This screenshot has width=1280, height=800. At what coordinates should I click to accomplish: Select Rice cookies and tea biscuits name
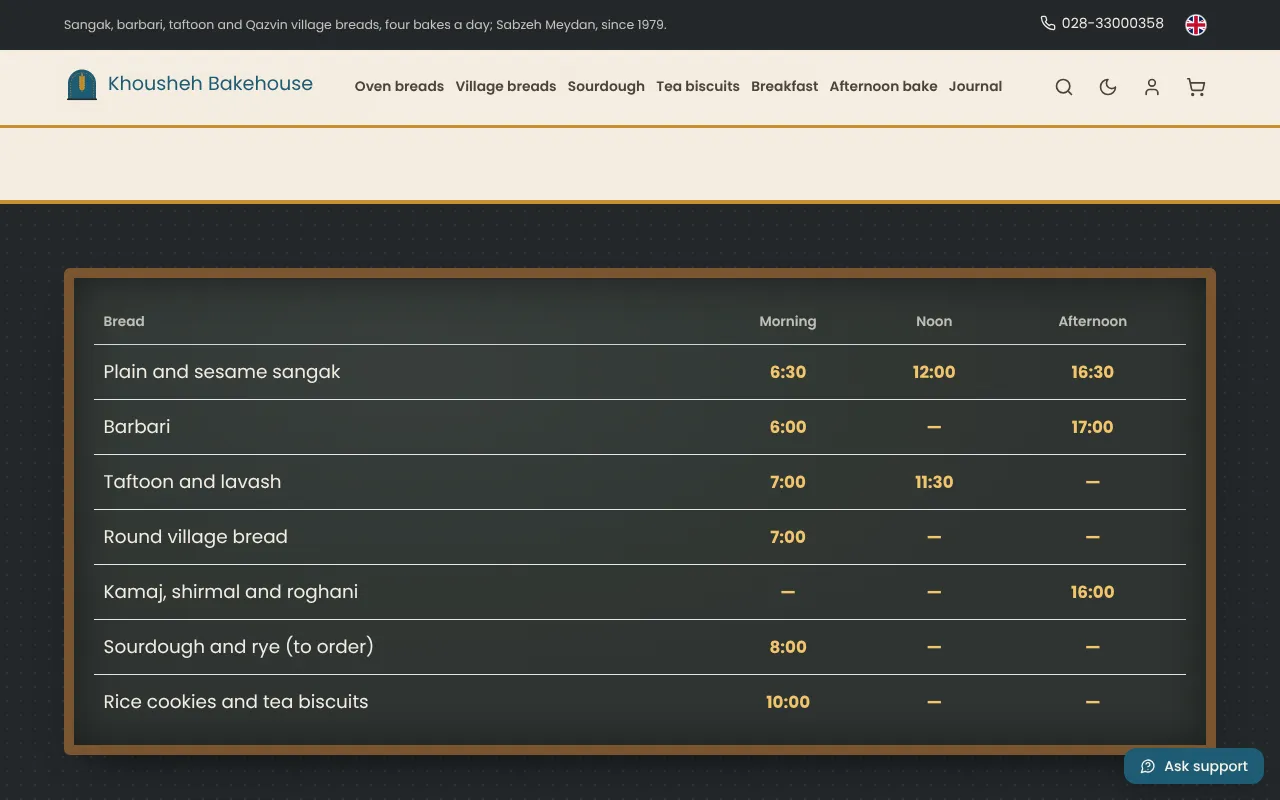[x=236, y=702]
